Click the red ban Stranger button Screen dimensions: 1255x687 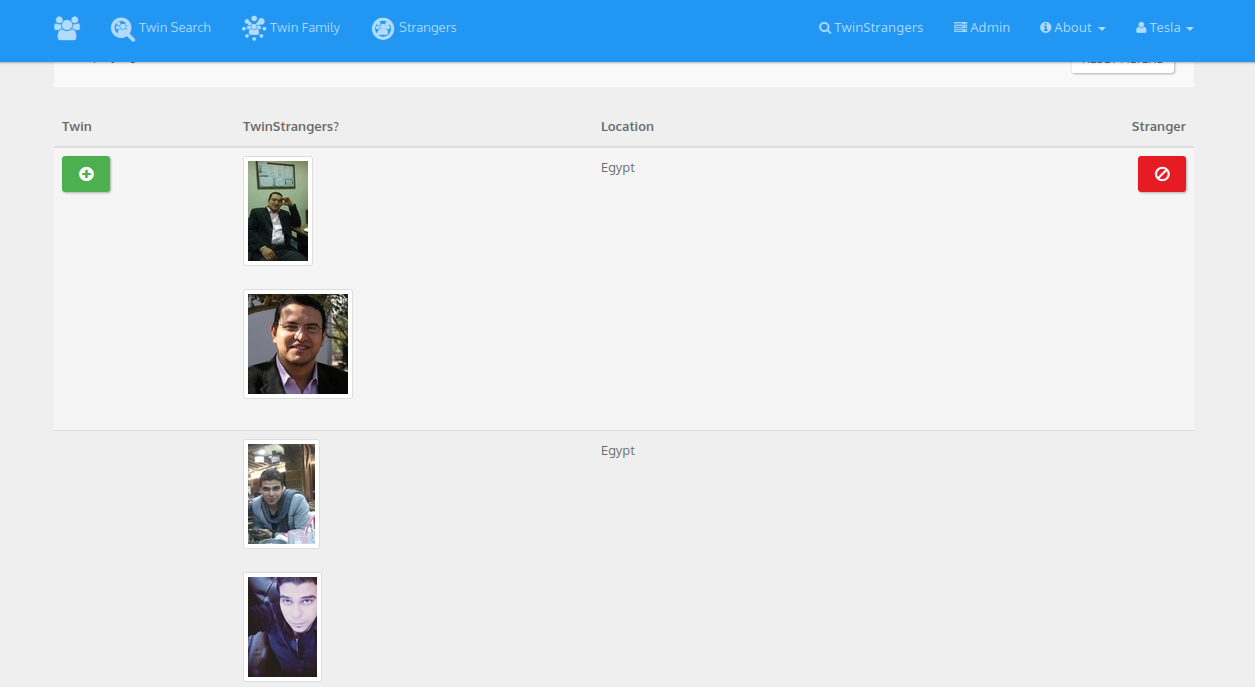coord(1162,174)
